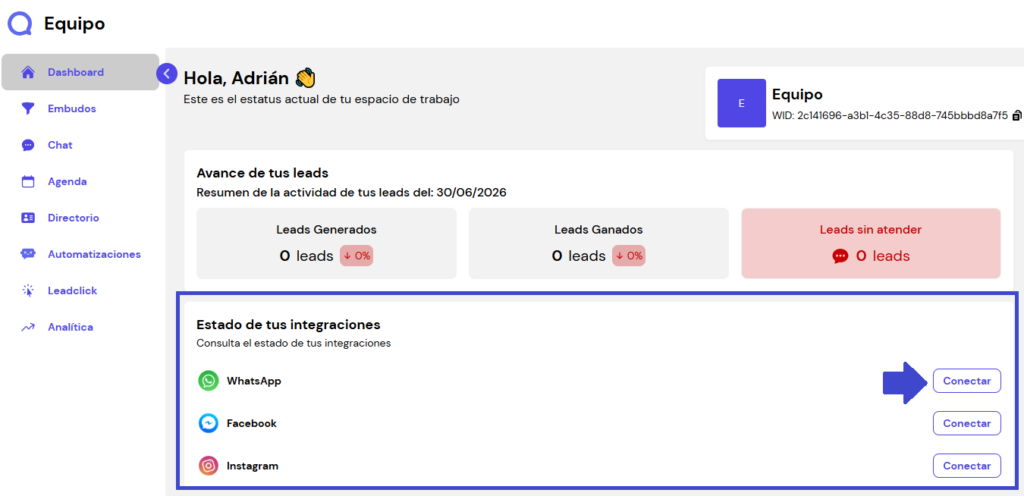Copy the workspace WID with copy icon

coord(1017,116)
